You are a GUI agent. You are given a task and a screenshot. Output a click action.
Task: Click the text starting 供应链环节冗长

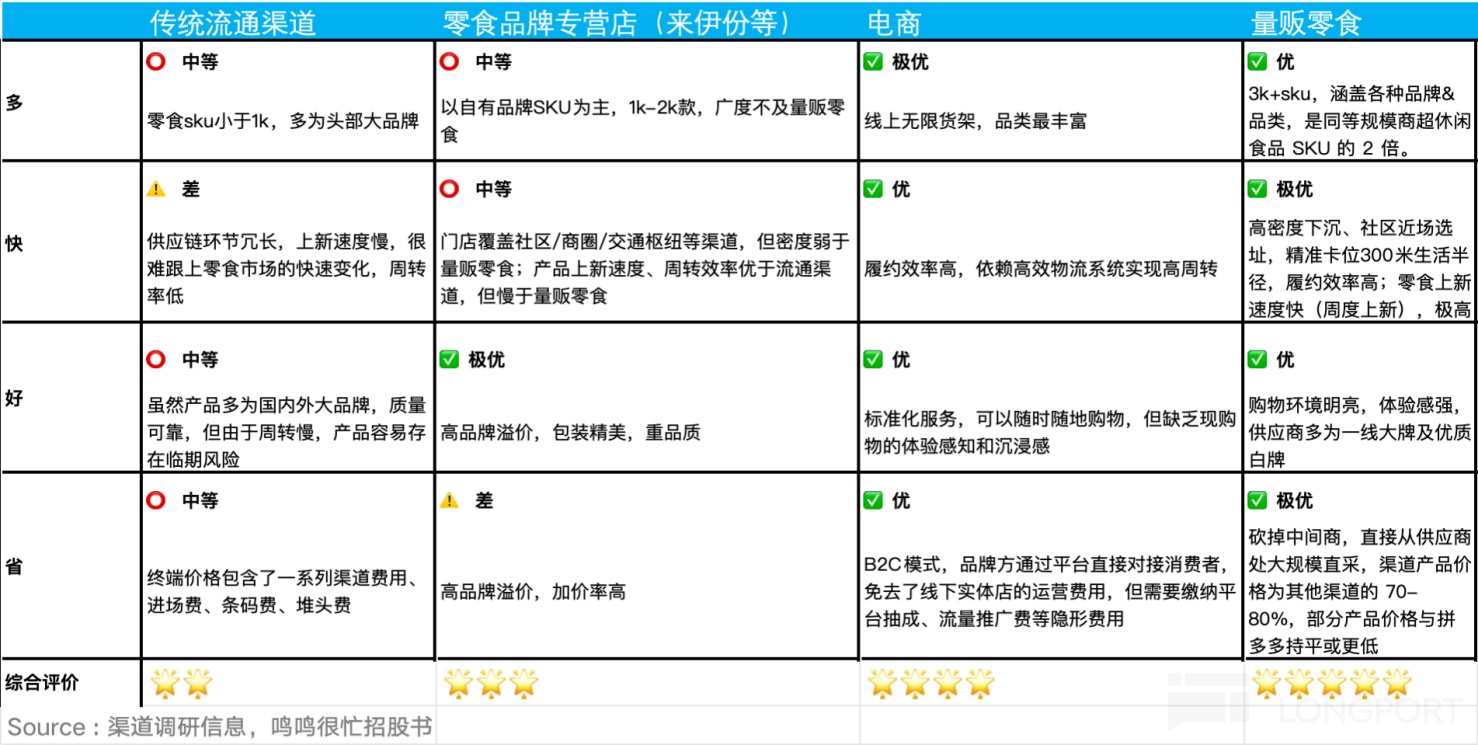pyautogui.click(x=286, y=269)
